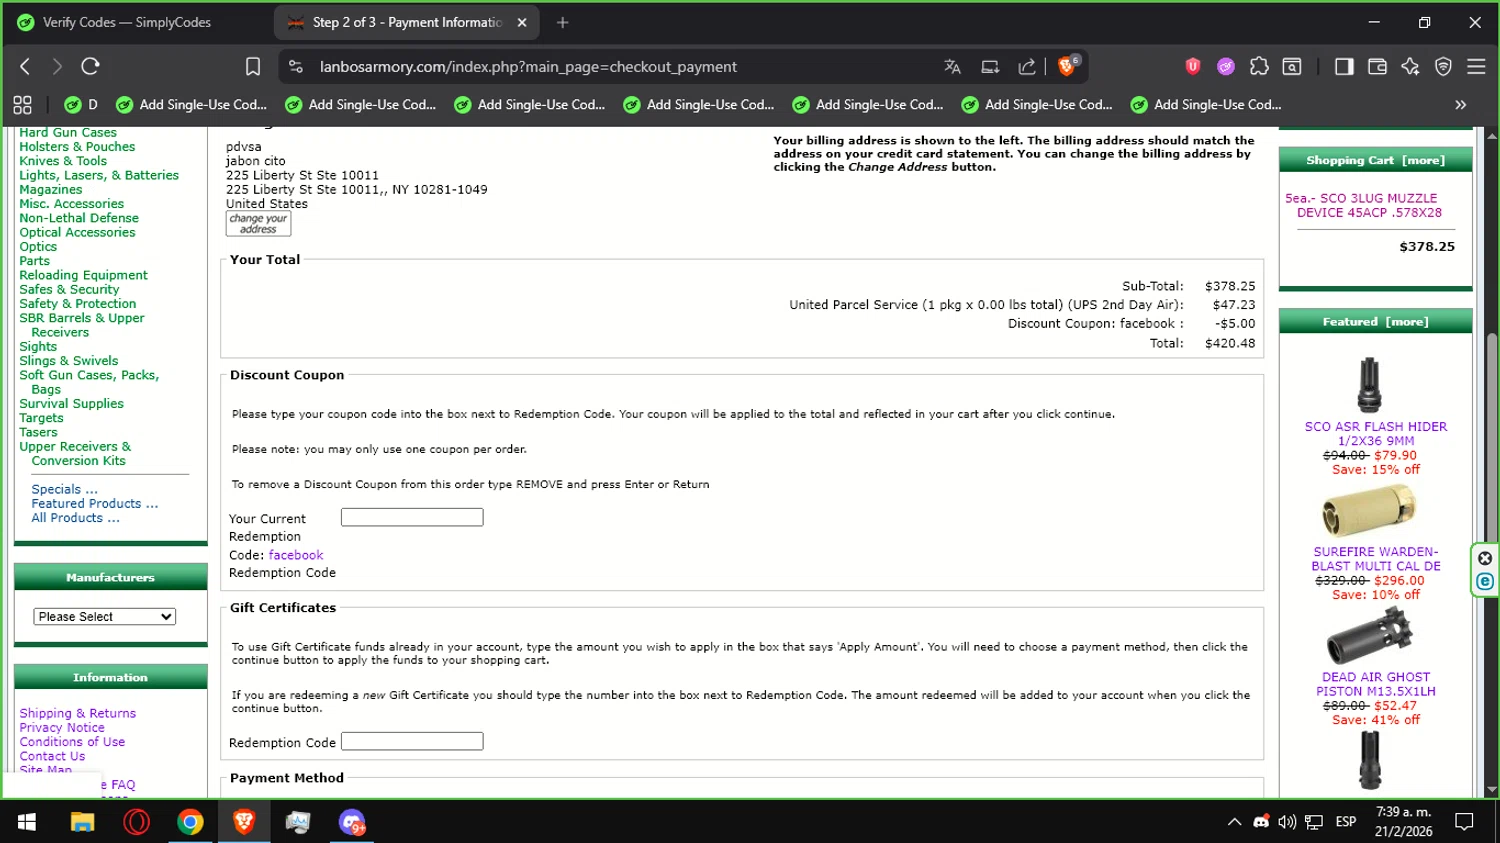Open the browser main menu
Screen dimensions: 1500x843
1476,66
